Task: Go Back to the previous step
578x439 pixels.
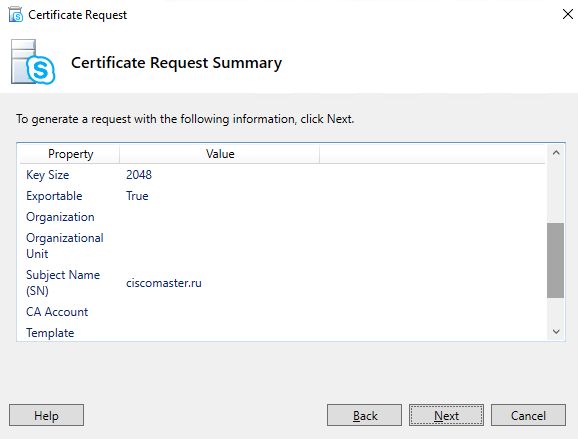Action: pos(364,415)
